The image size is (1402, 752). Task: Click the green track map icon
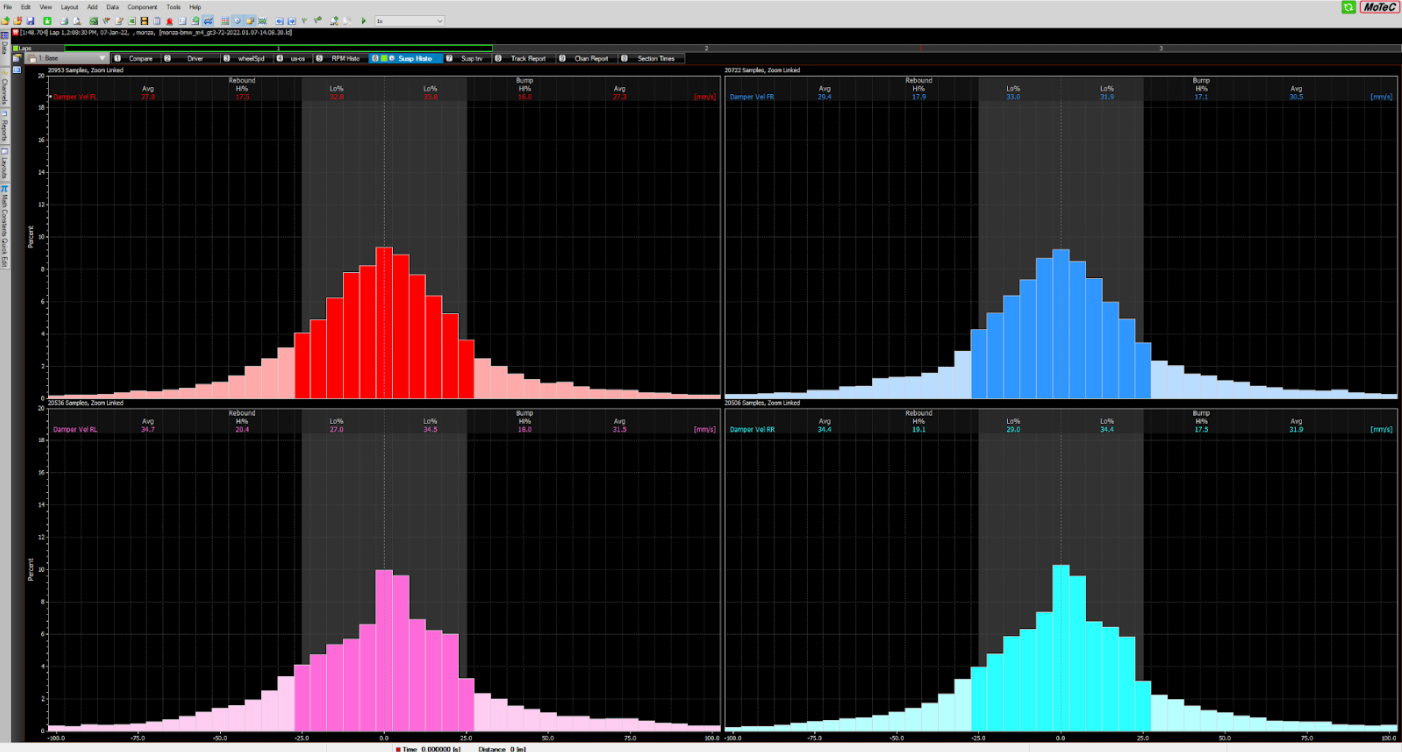(x=93, y=21)
